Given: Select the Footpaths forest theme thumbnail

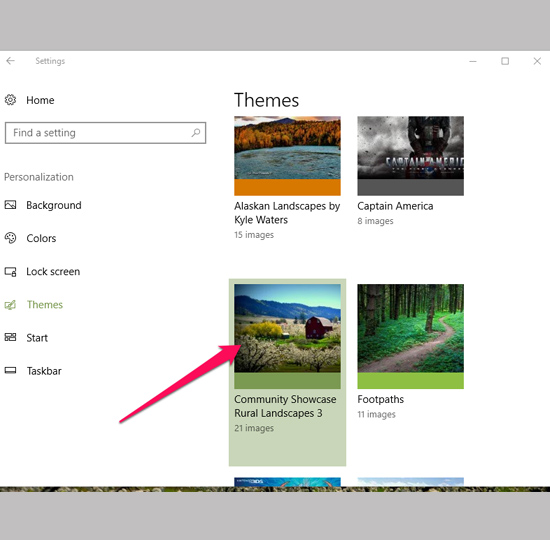Looking at the screenshot, I should pos(410,328).
